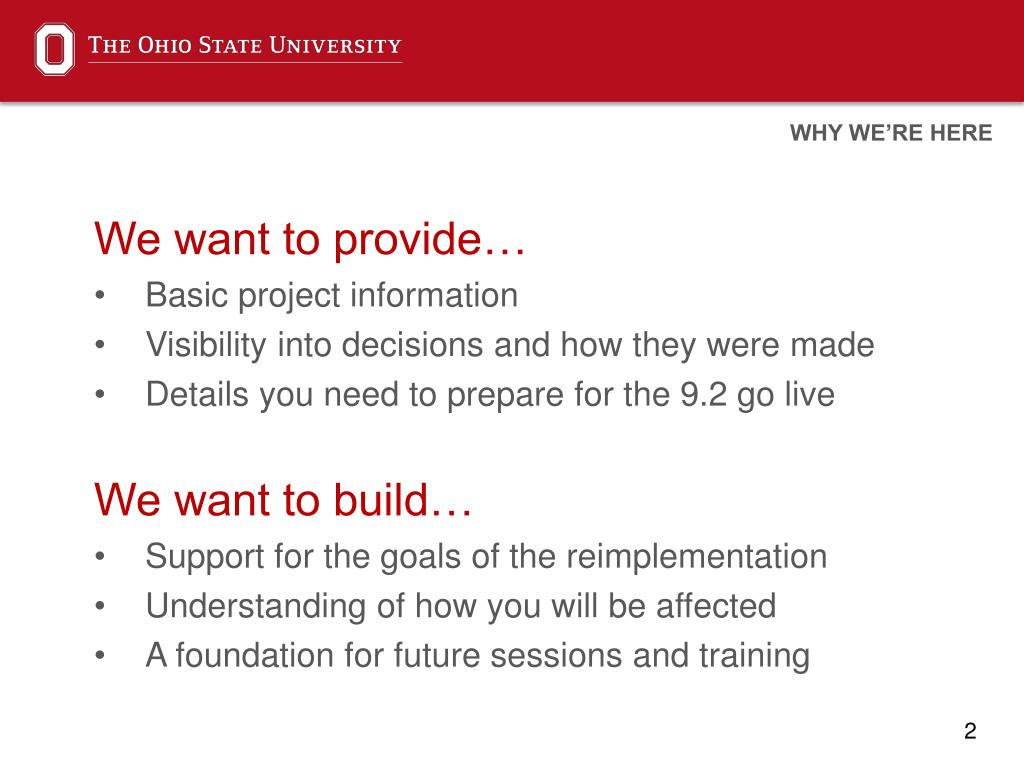The height and width of the screenshot is (768, 1024).
Task: Click the red header banner
Action: (512, 51)
